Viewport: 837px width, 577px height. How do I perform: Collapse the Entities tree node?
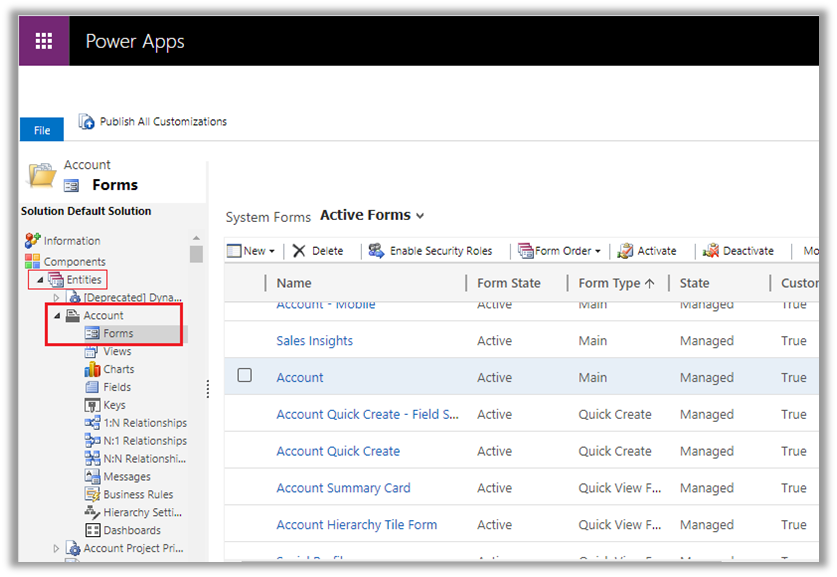coord(40,280)
